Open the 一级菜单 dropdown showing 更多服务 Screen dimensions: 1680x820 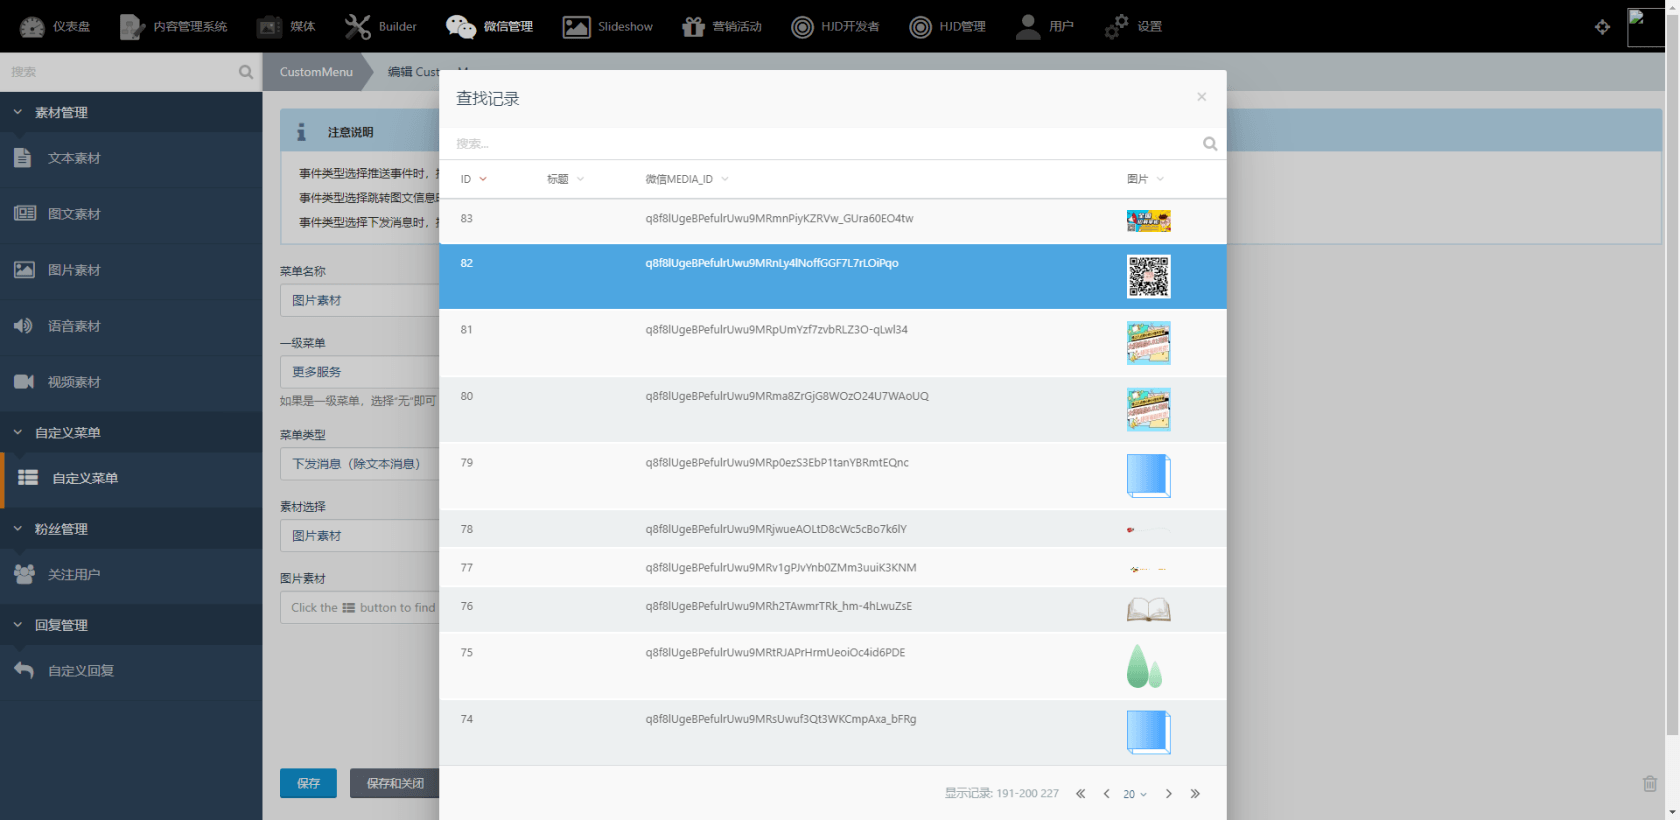point(359,371)
